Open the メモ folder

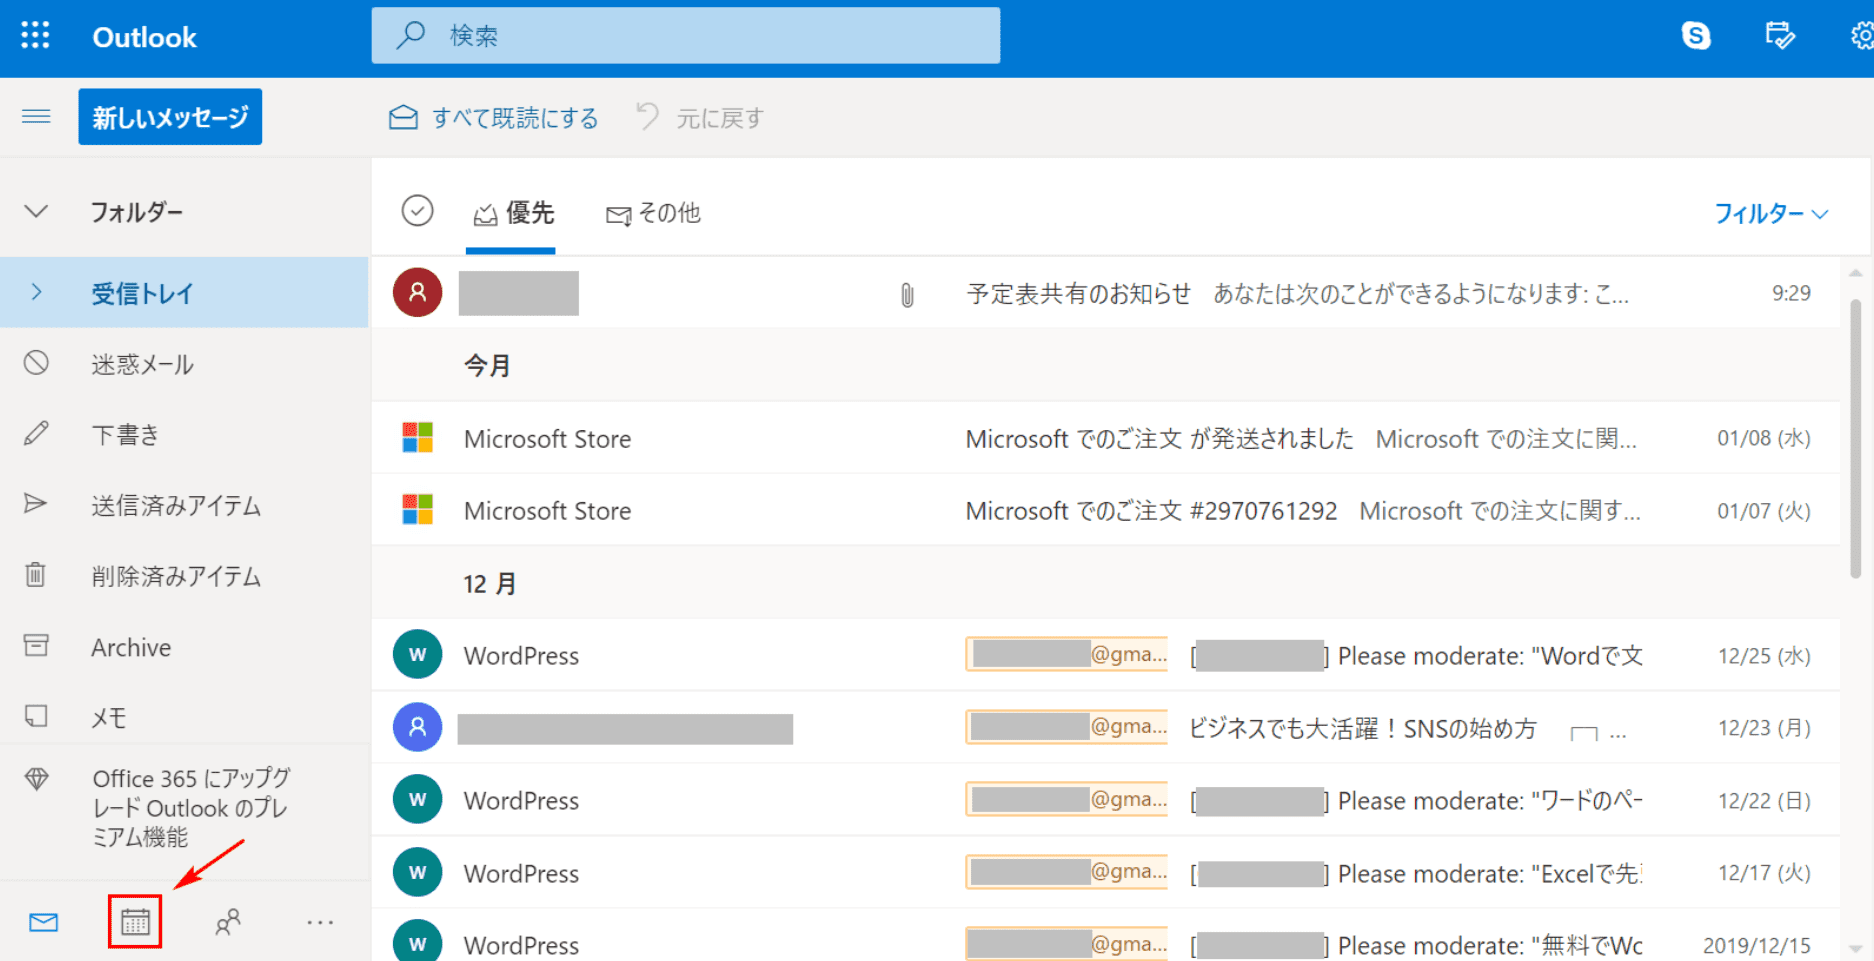pyautogui.click(x=184, y=717)
